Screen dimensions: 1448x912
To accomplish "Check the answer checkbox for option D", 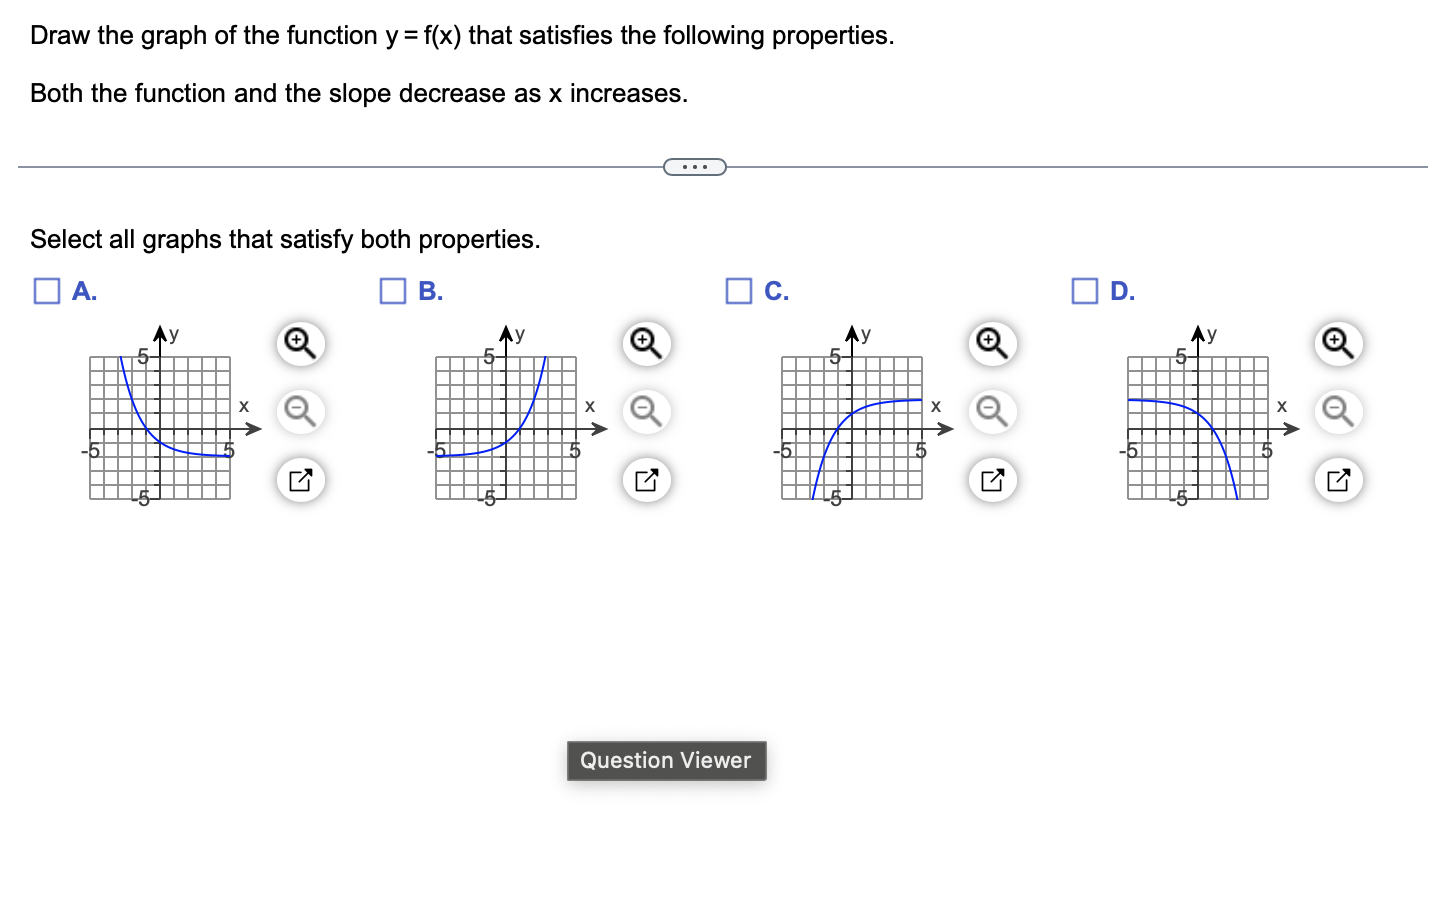I will tap(1084, 290).
